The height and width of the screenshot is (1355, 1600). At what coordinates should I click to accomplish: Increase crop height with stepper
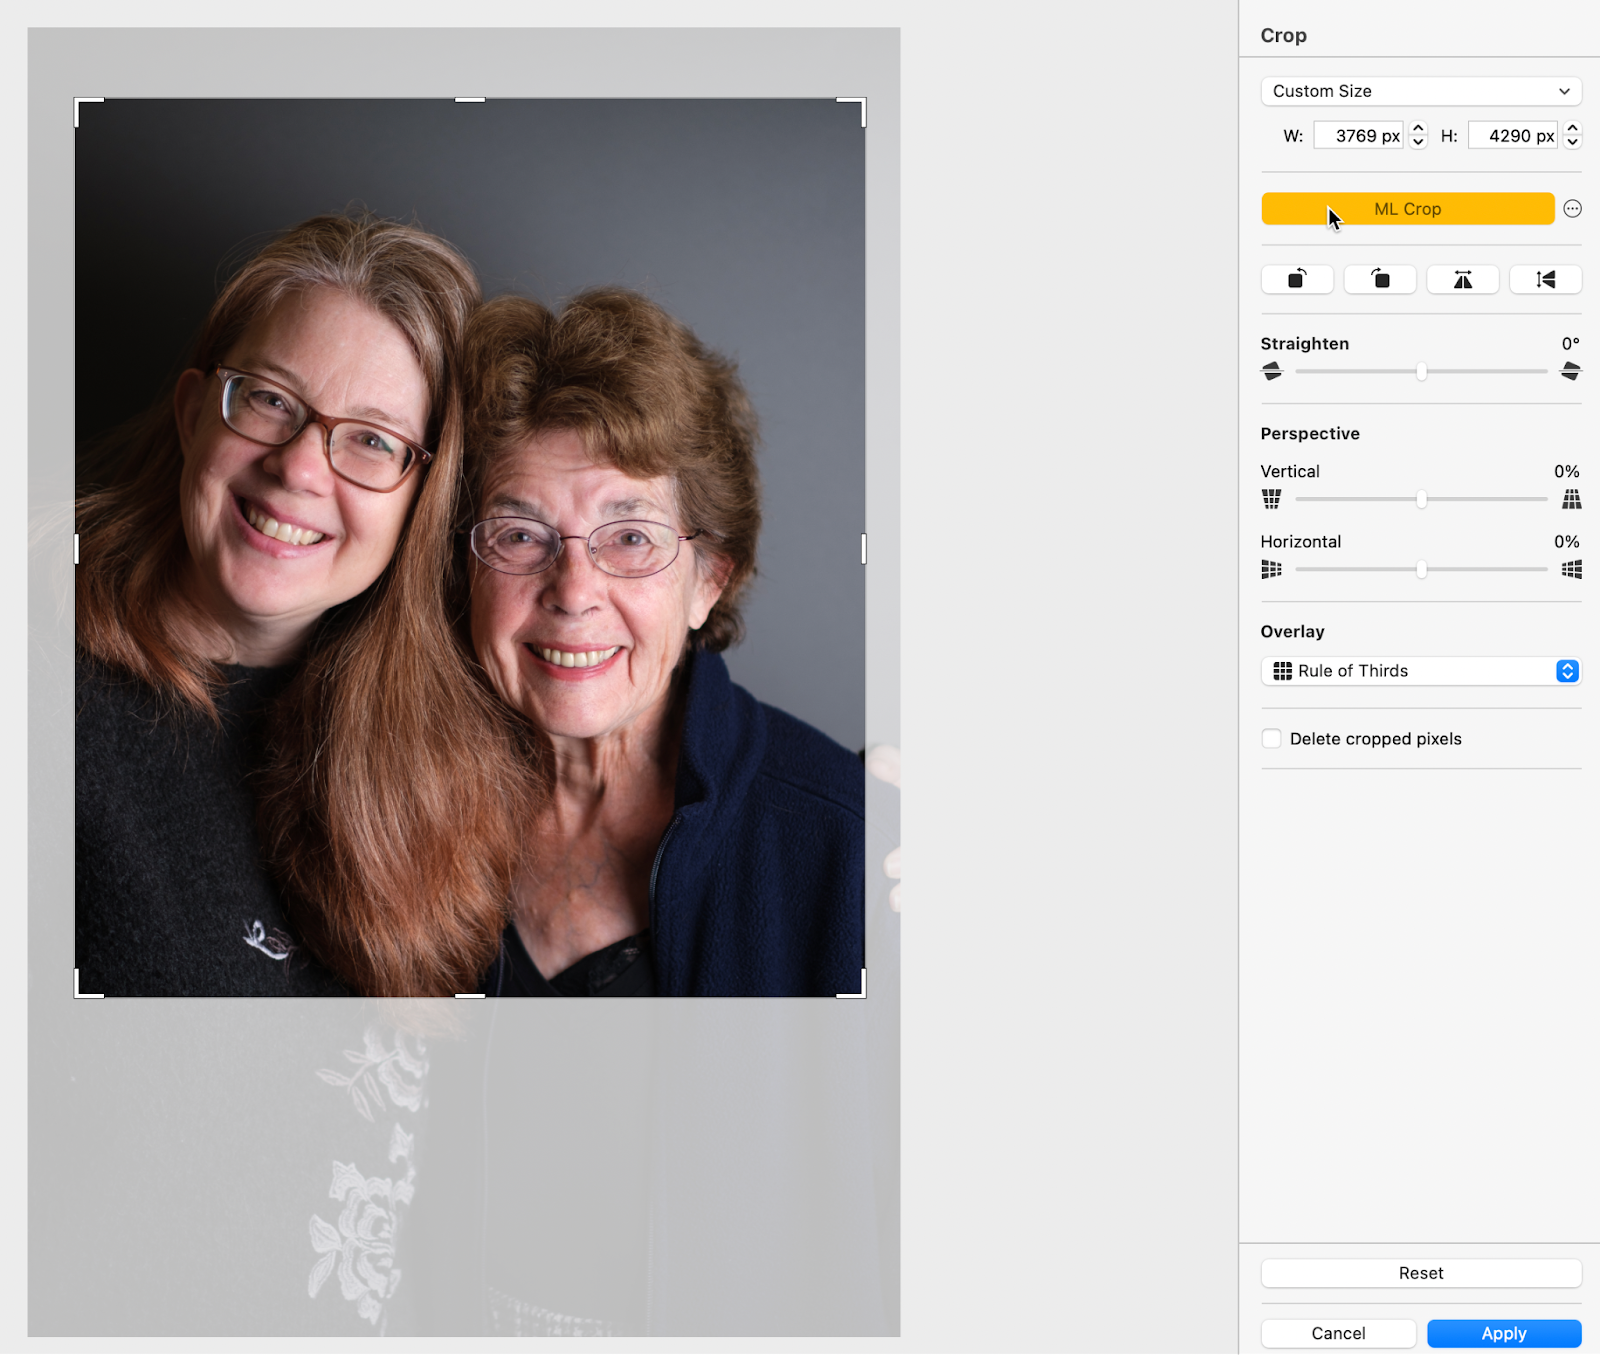click(1572, 129)
